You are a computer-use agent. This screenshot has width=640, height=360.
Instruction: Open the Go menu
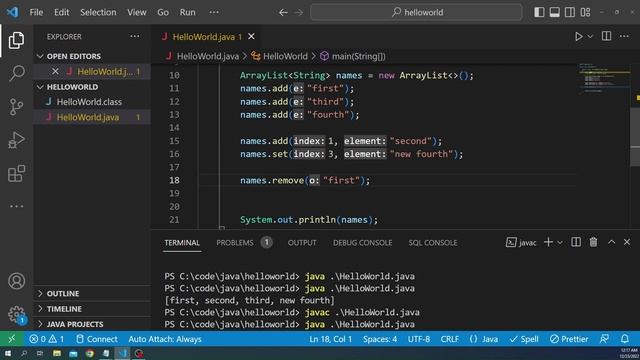(163, 12)
